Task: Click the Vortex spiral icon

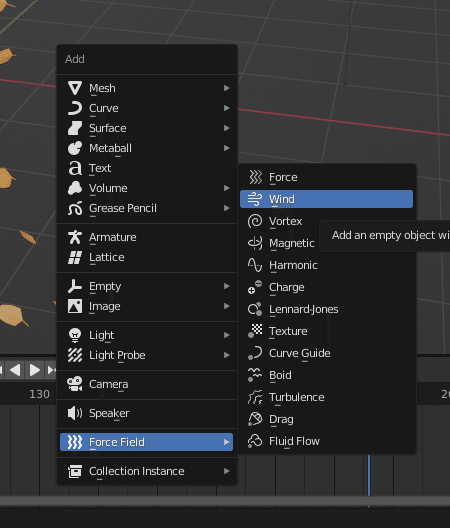Action: [255, 221]
